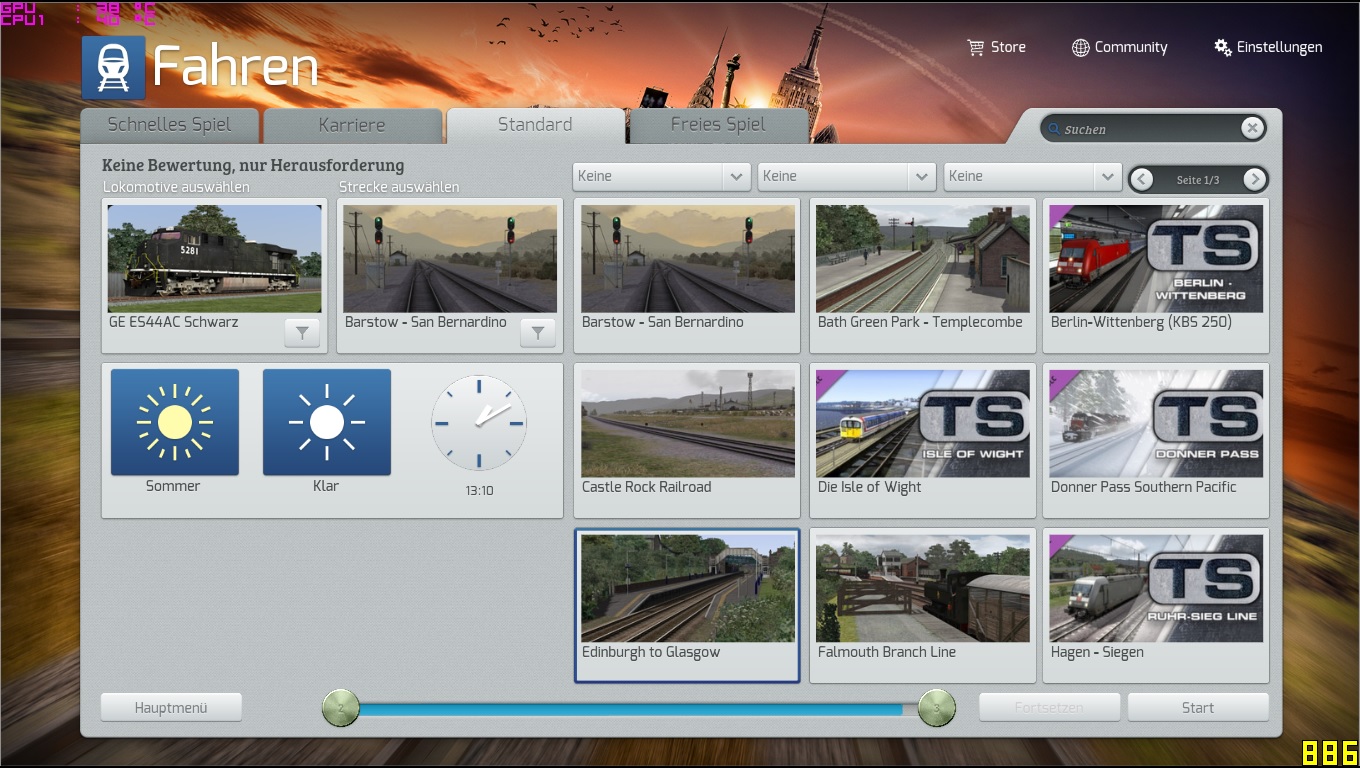Change the Sommer season icon

click(x=175, y=422)
